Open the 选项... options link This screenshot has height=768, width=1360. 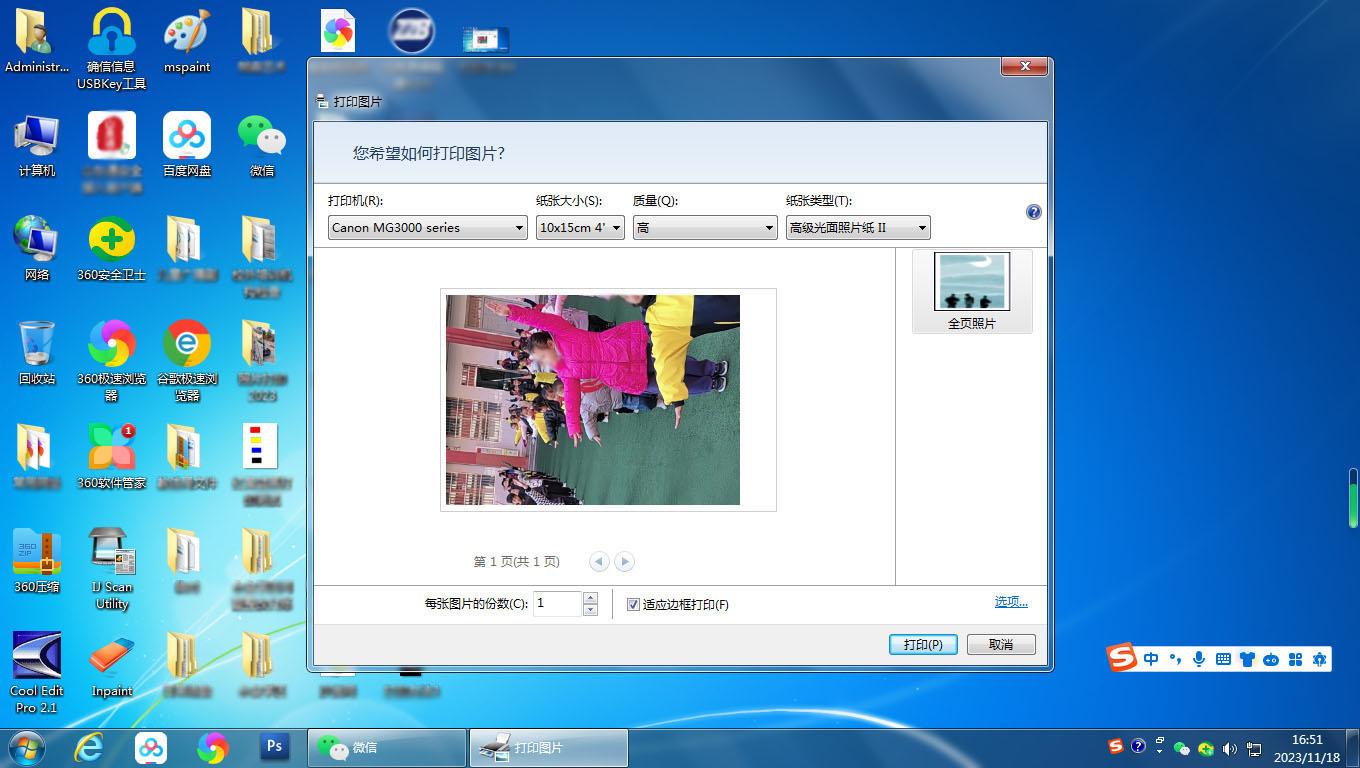tap(1010, 602)
